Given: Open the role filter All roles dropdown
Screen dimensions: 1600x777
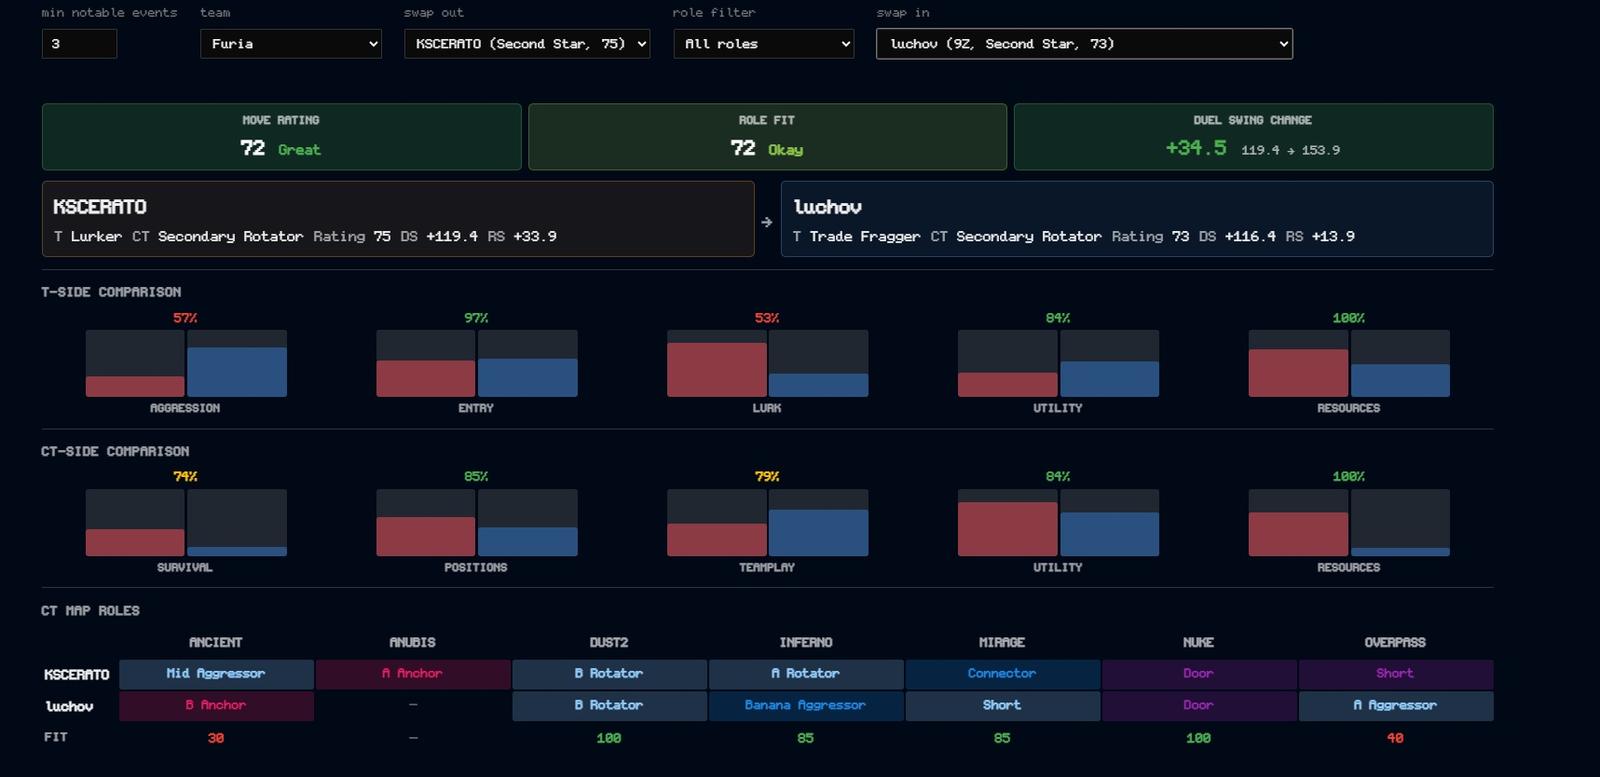Looking at the screenshot, I should pyautogui.click(x=763, y=44).
